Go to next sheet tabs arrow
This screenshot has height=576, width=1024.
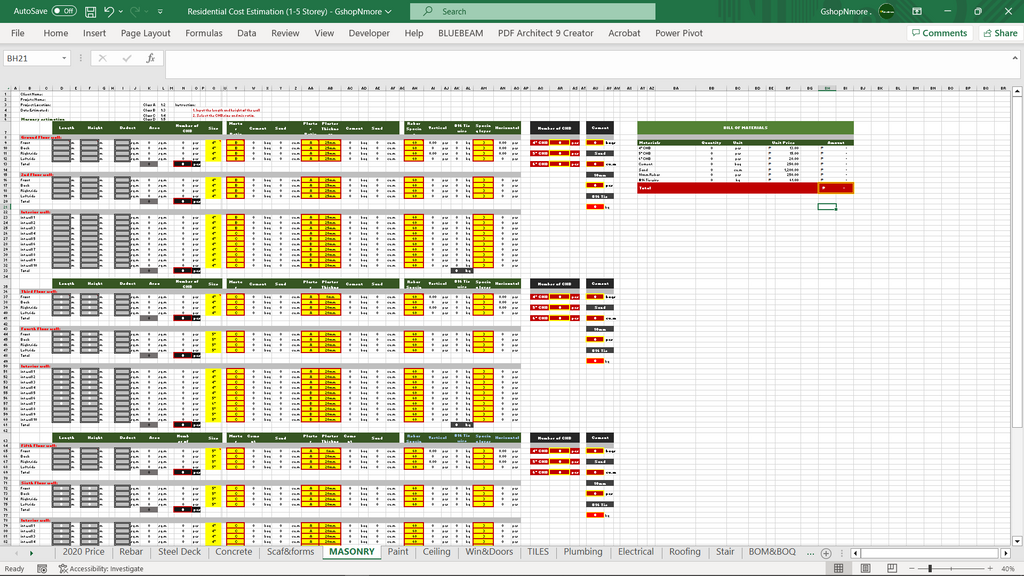tap(31, 553)
